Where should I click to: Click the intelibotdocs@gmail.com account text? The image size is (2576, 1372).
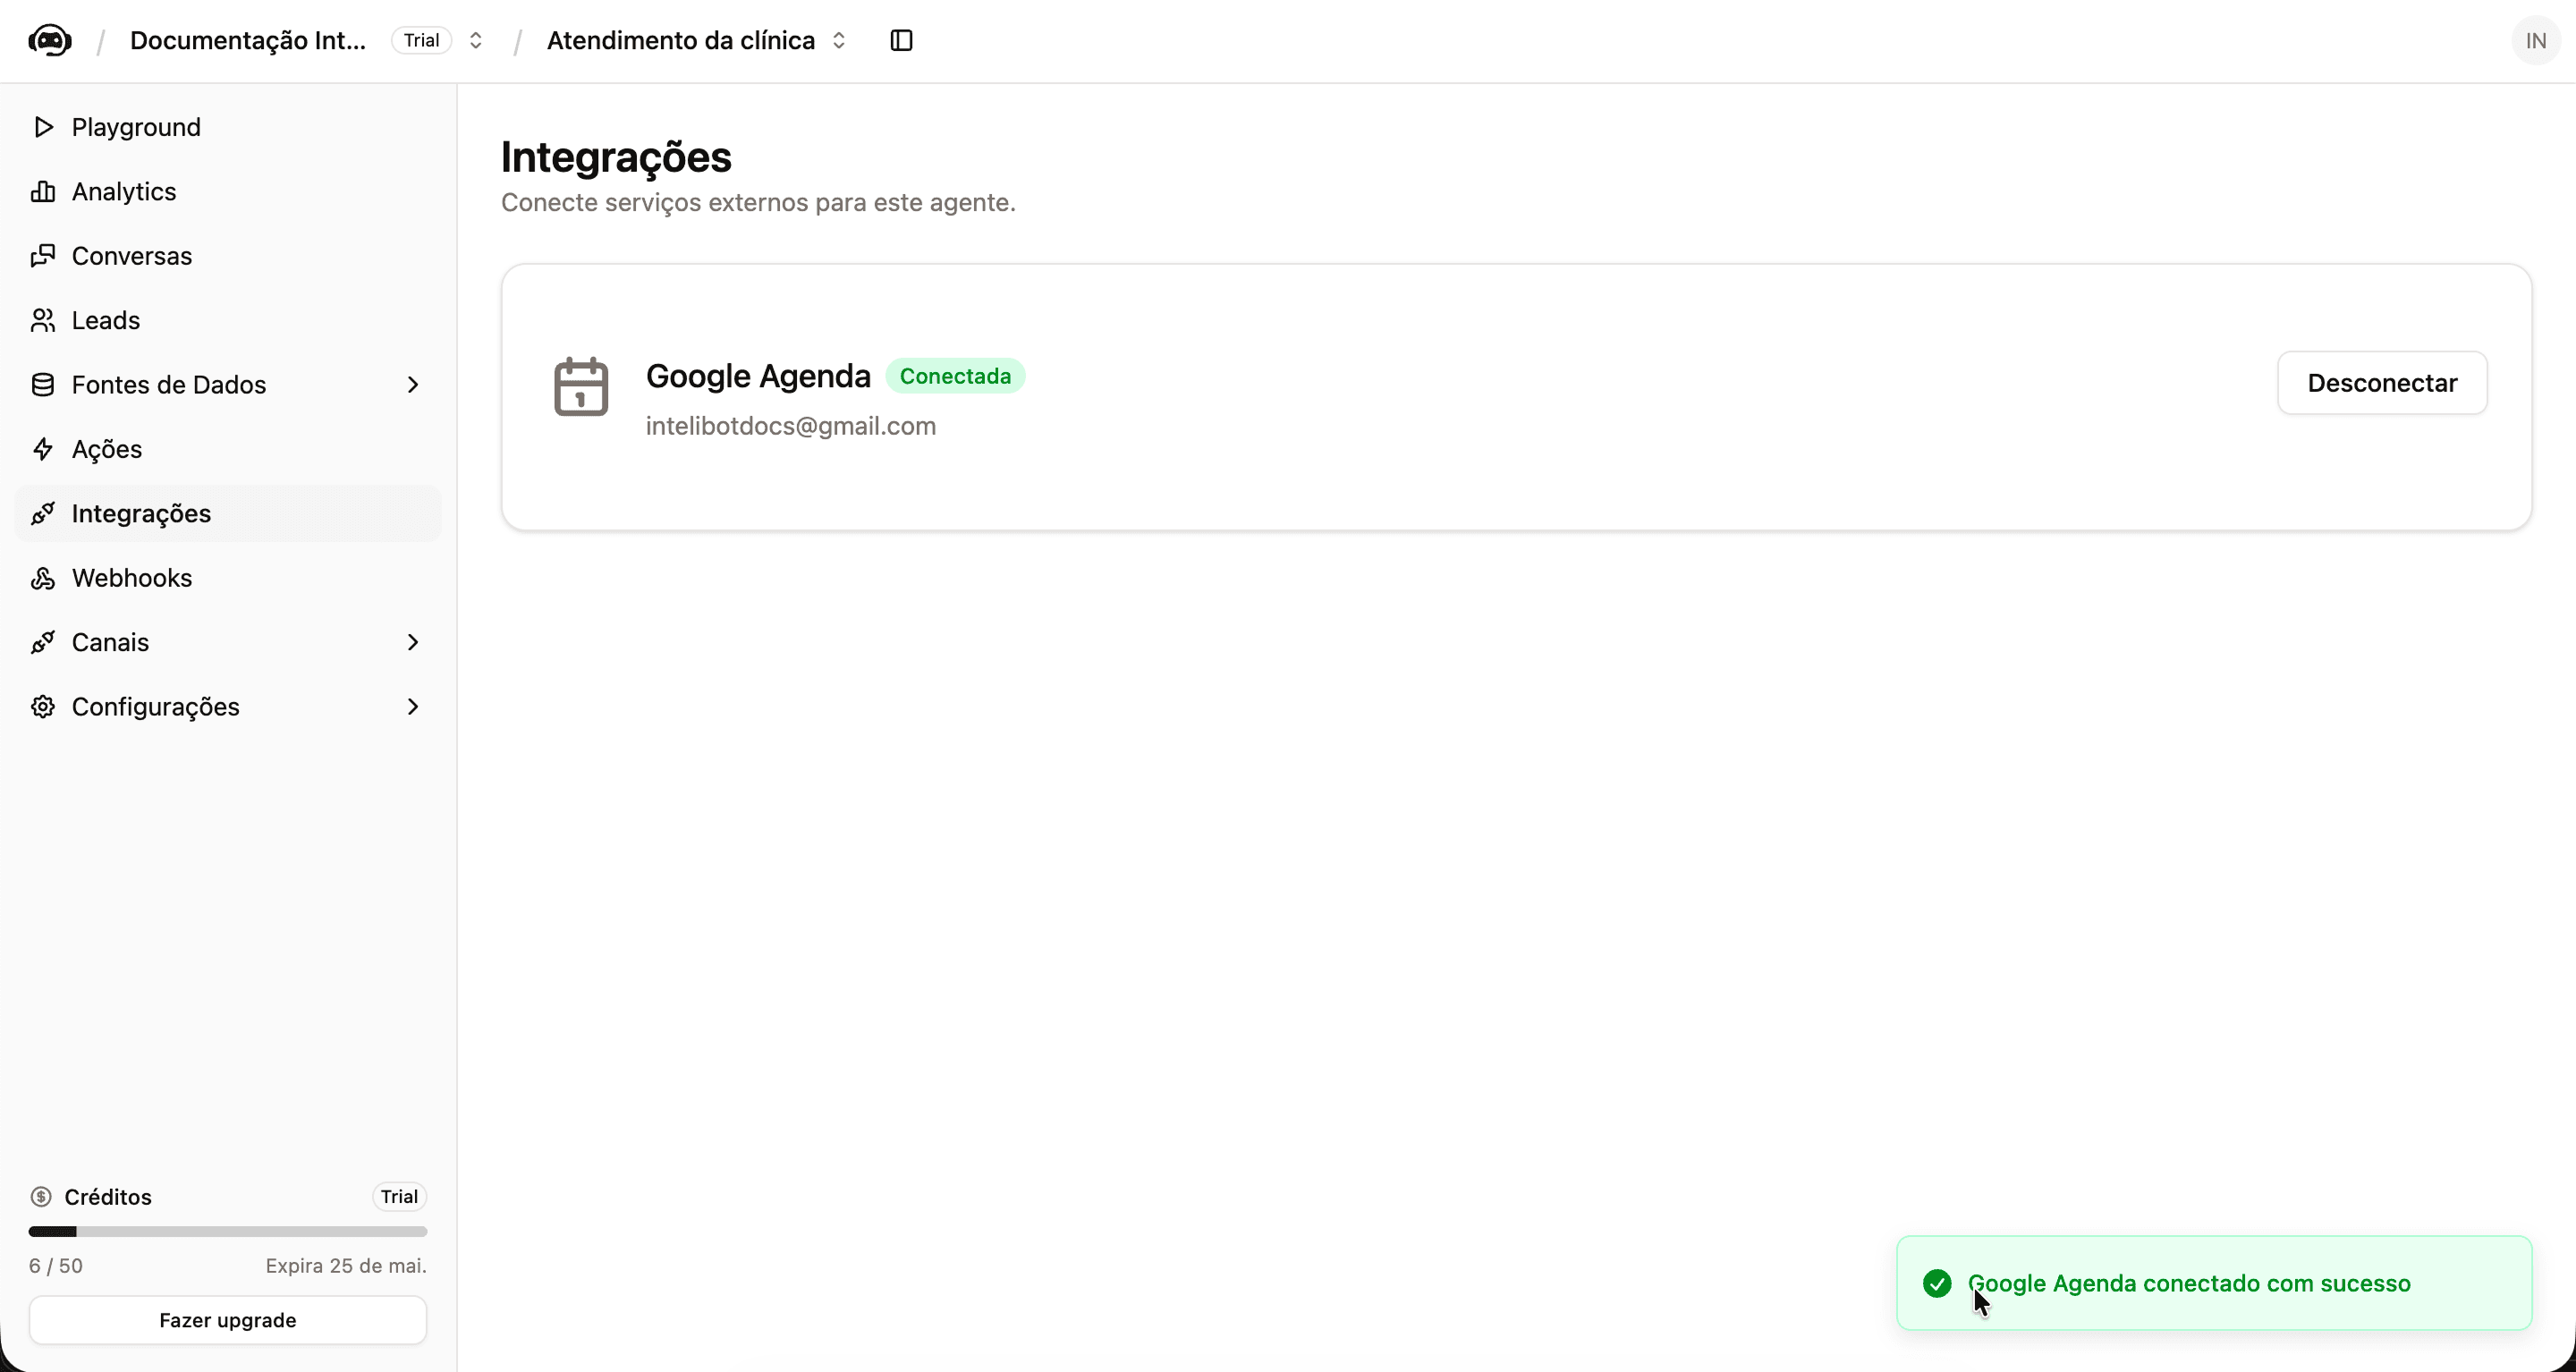791,426
